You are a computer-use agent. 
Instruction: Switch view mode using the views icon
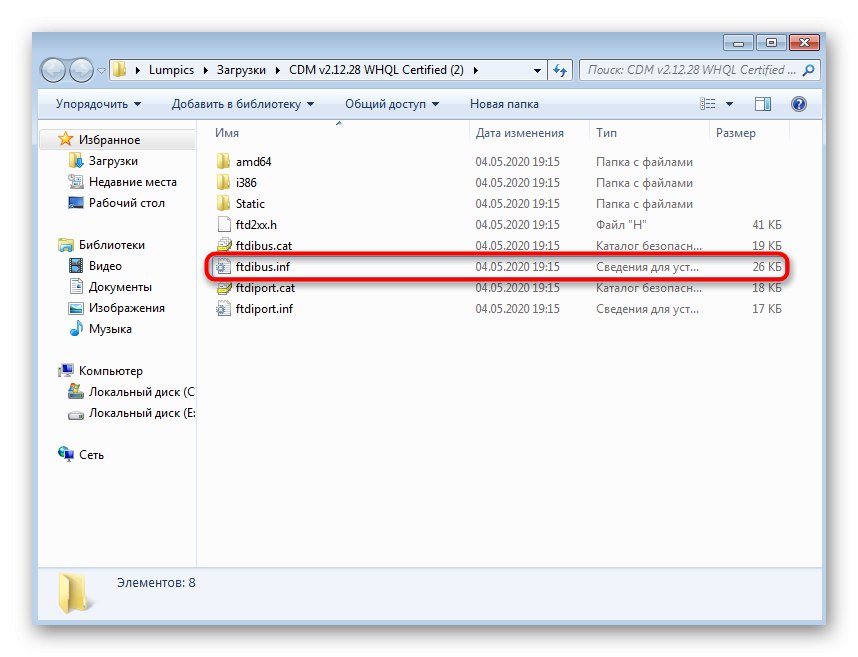tap(707, 103)
